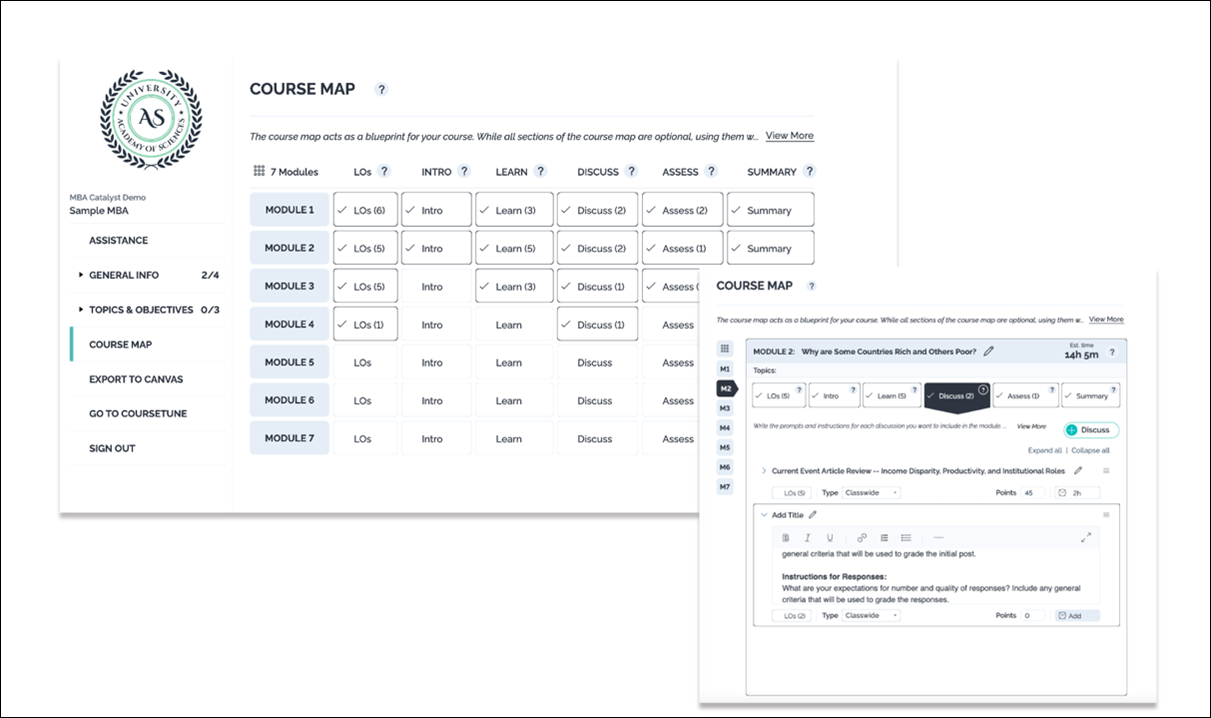This screenshot has height=718, width=1211.
Task: Switch to the M5 module tab
Action: pyautogui.click(x=725, y=448)
